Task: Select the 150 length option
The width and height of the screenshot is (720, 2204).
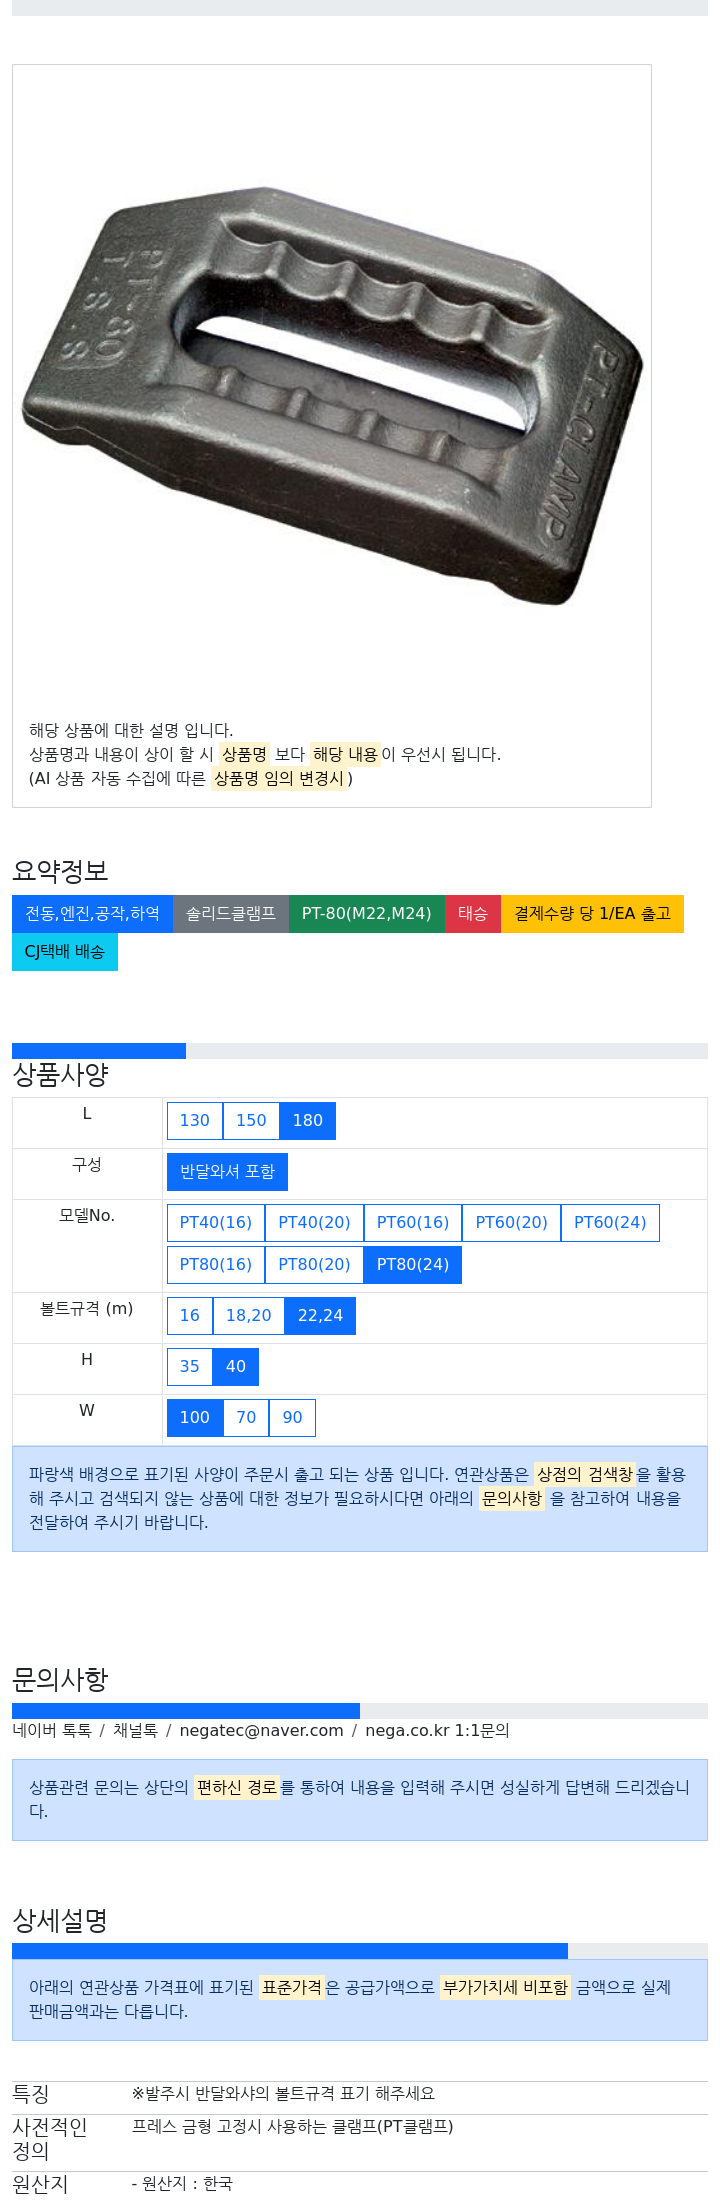Action: click(x=251, y=1120)
